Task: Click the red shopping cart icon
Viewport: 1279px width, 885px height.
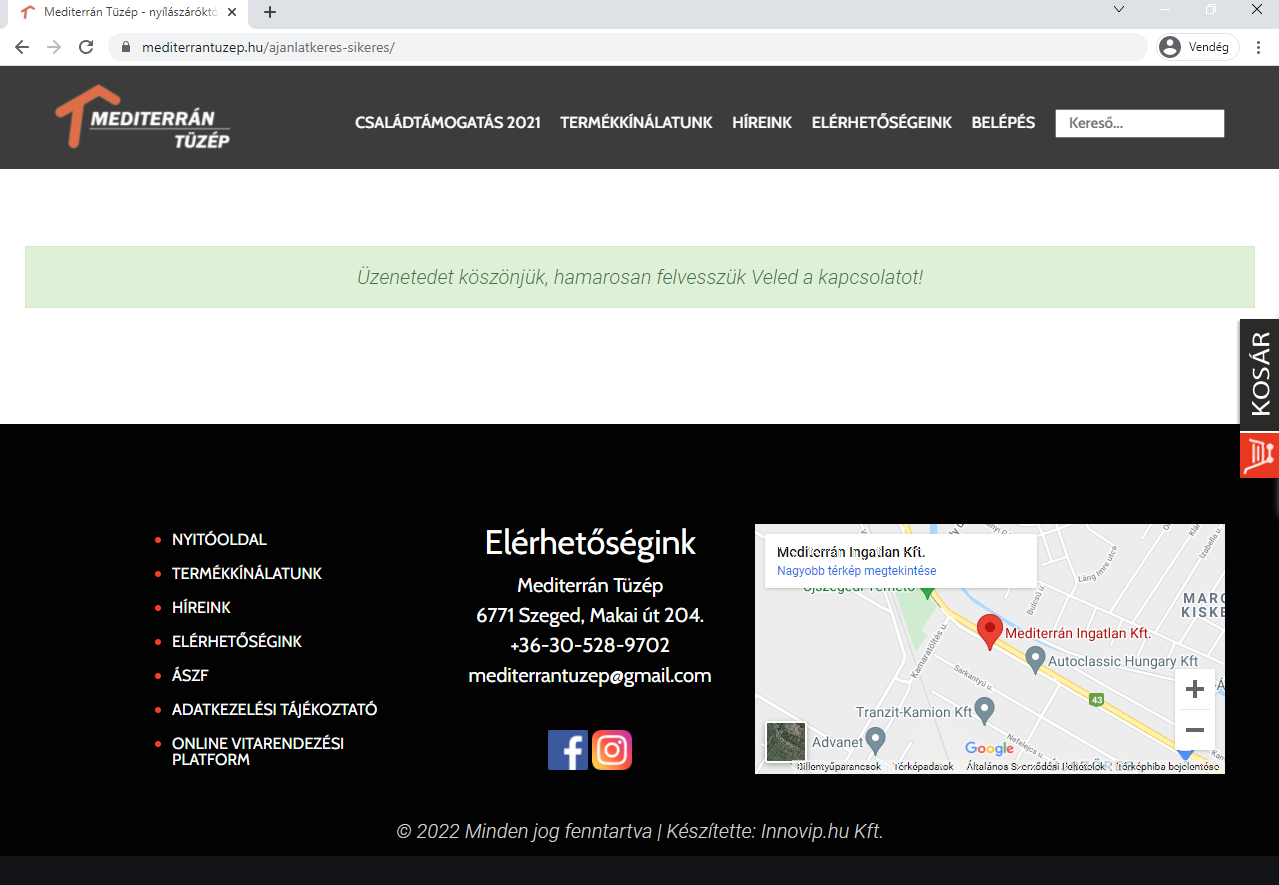Action: [x=1259, y=455]
